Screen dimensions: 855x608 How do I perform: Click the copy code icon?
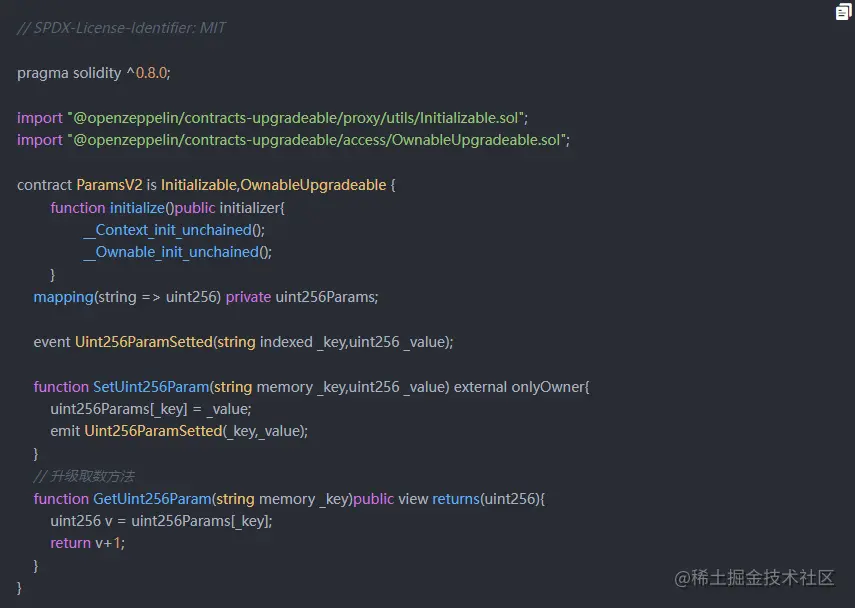843,12
